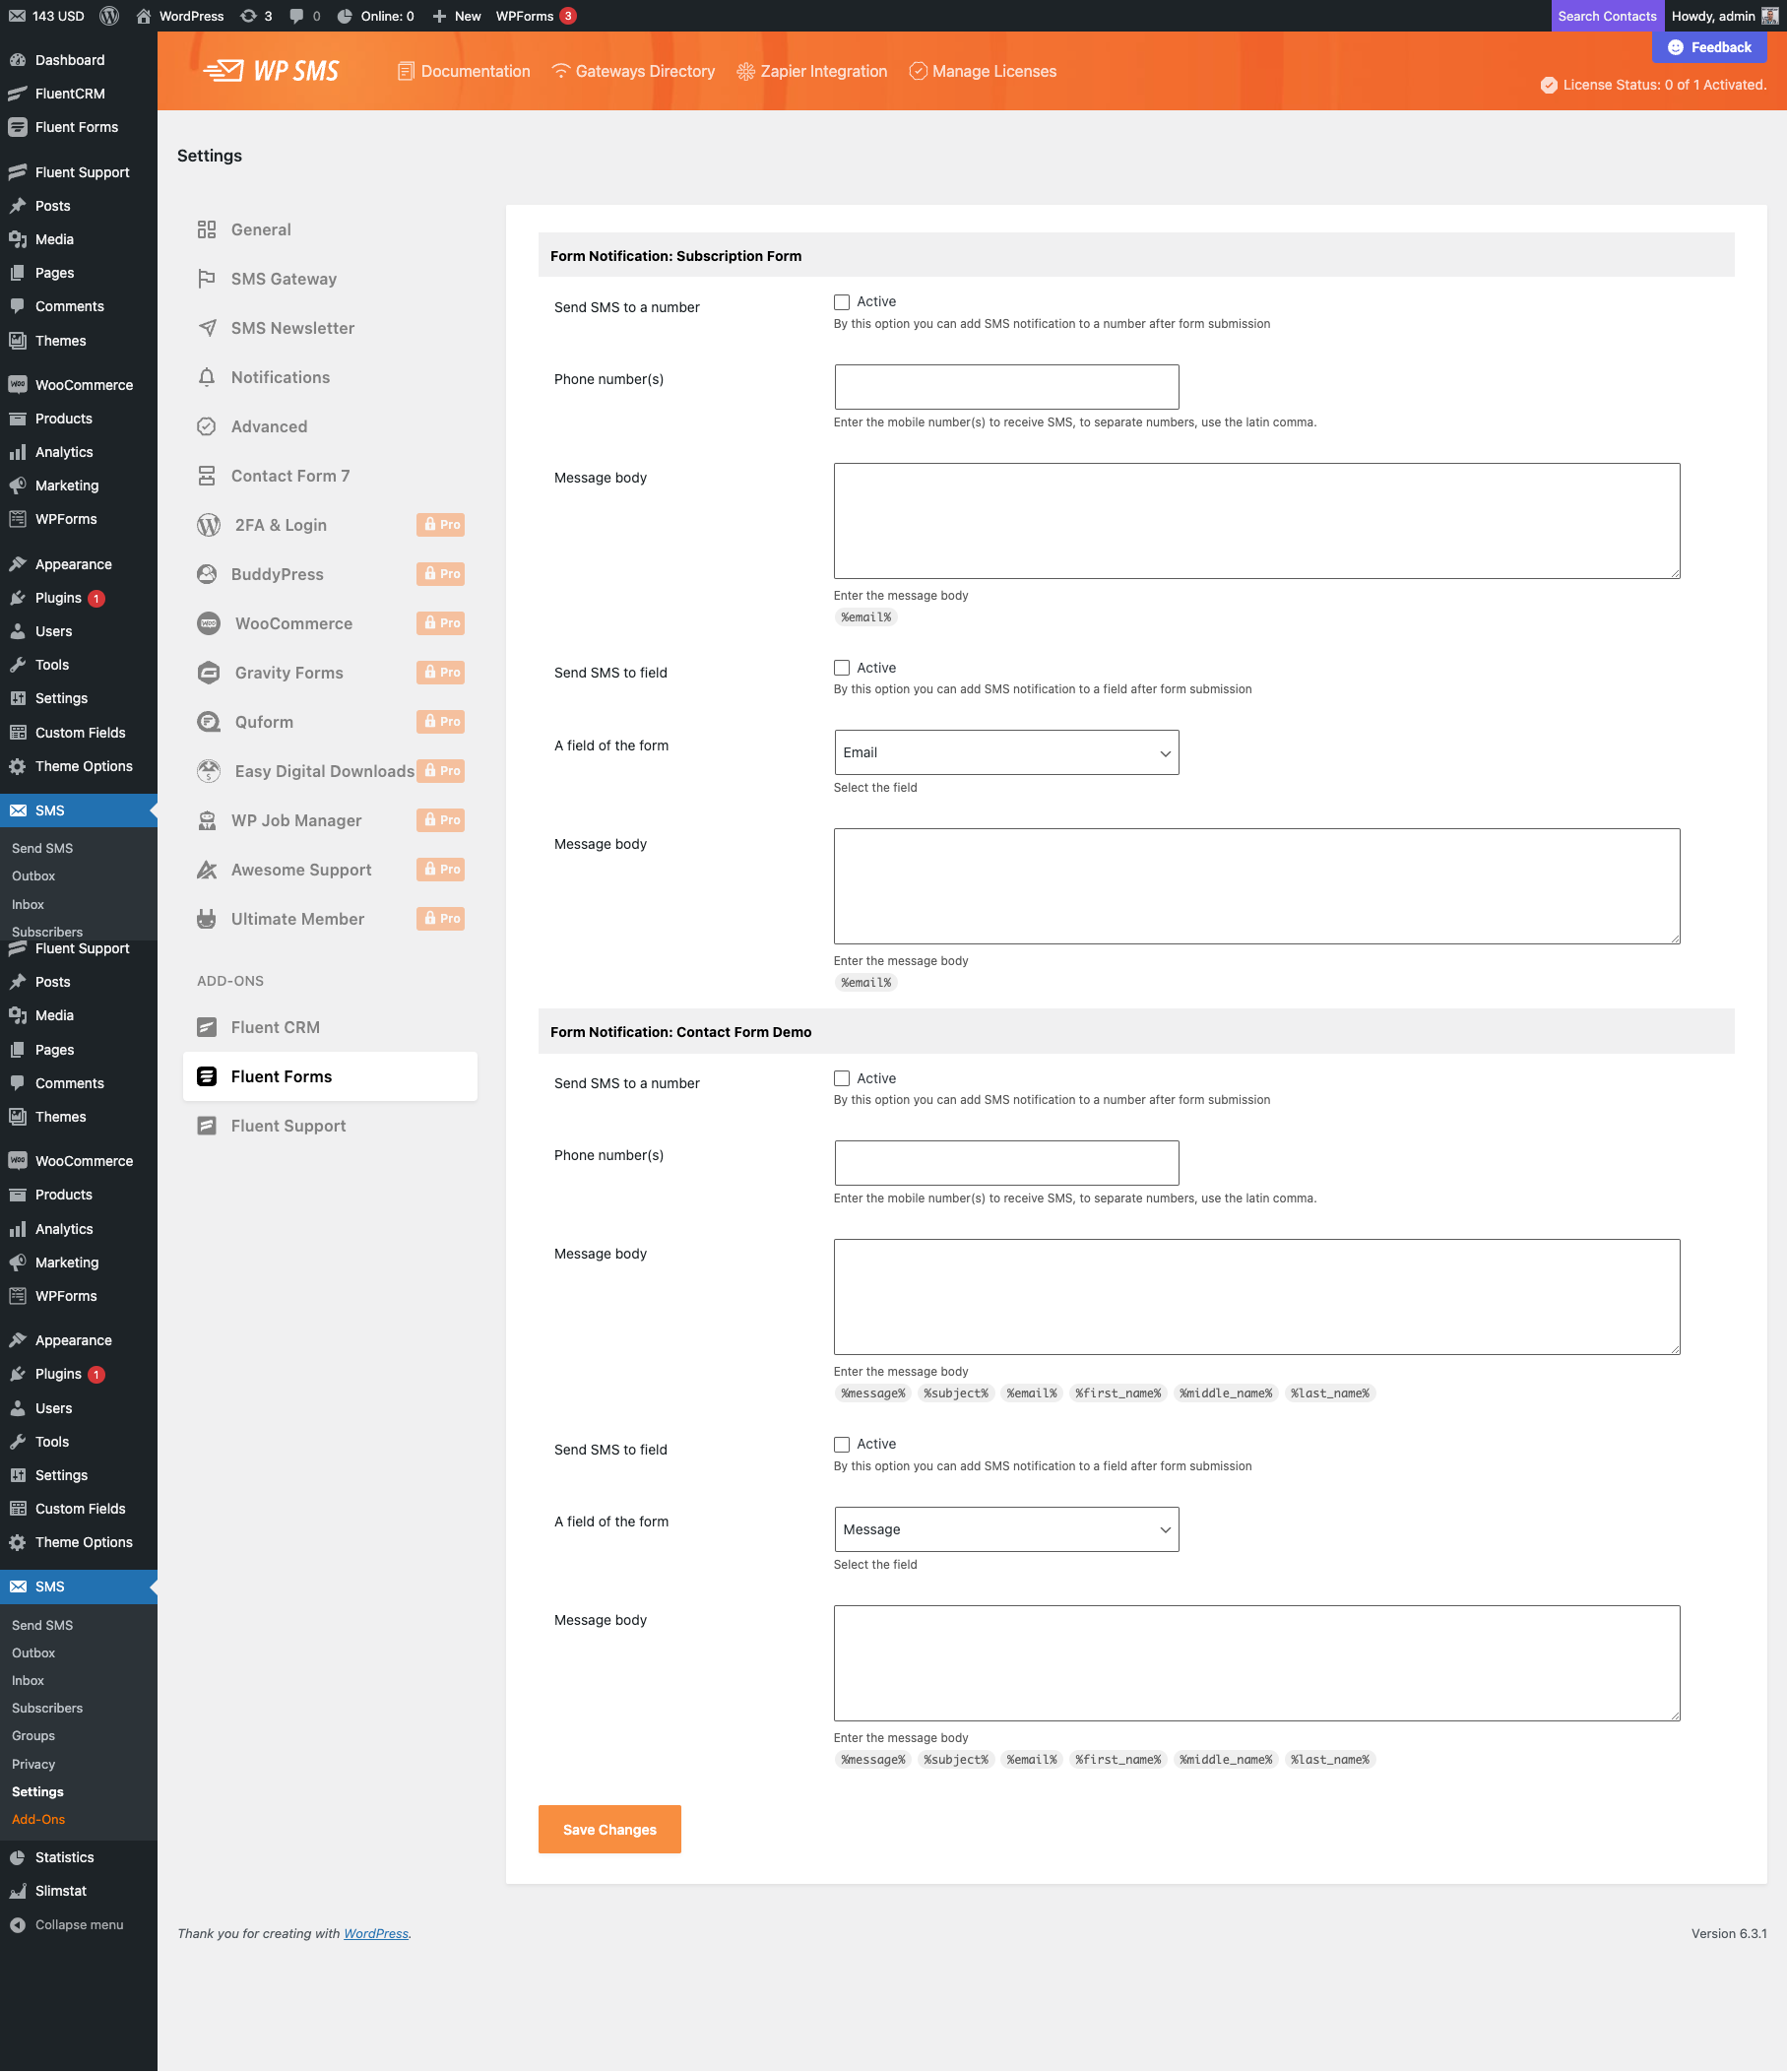Select Fluent Forms in Add-Ons list
The width and height of the screenshot is (1787, 2072).
330,1077
